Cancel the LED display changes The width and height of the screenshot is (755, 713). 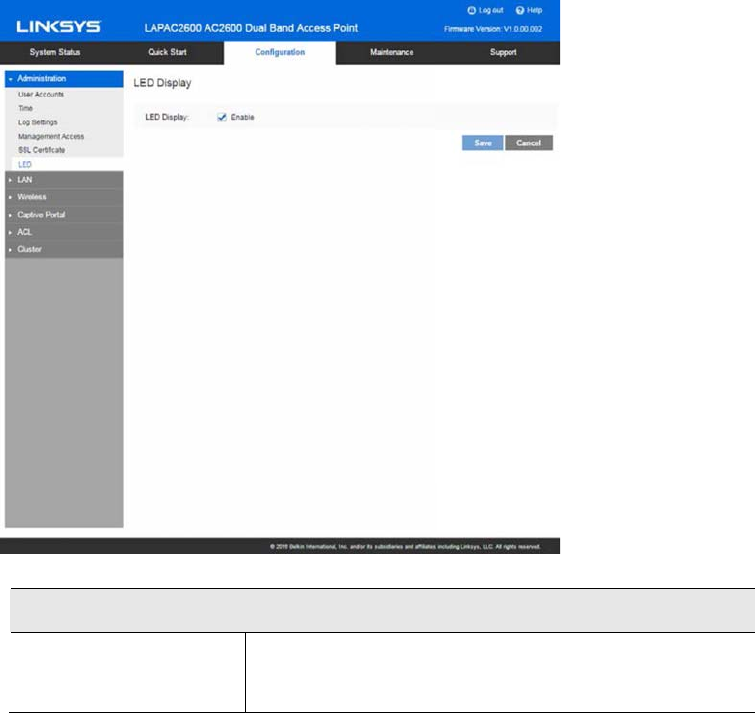[529, 143]
